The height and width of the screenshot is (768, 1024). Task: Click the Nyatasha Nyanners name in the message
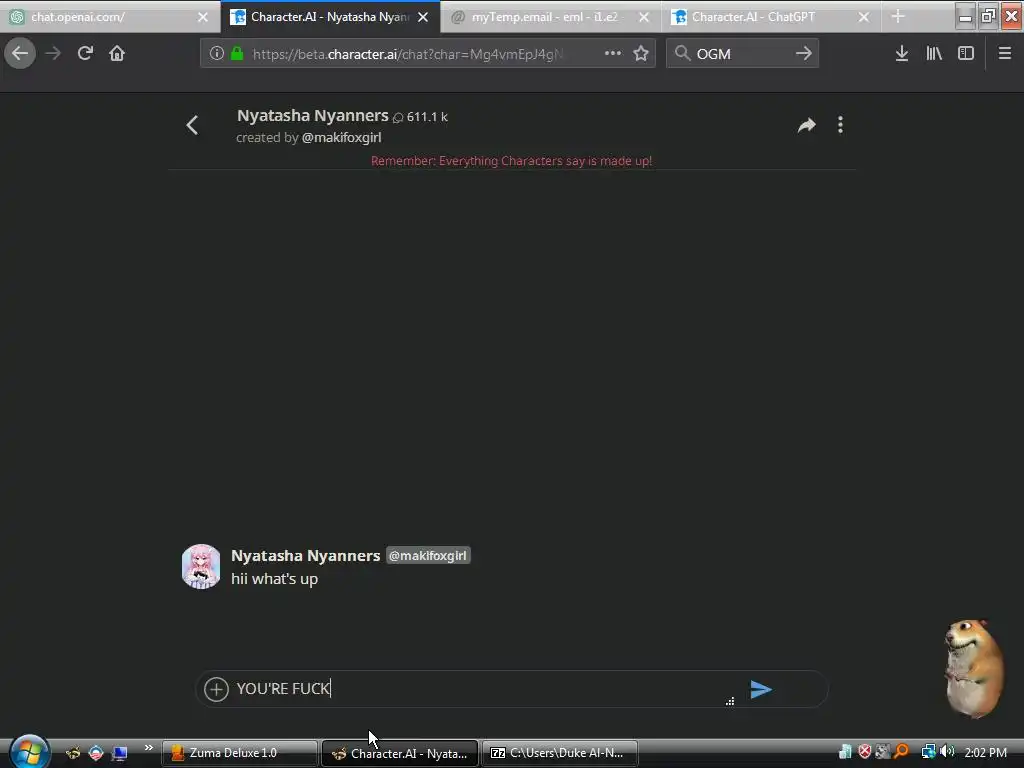(306, 556)
